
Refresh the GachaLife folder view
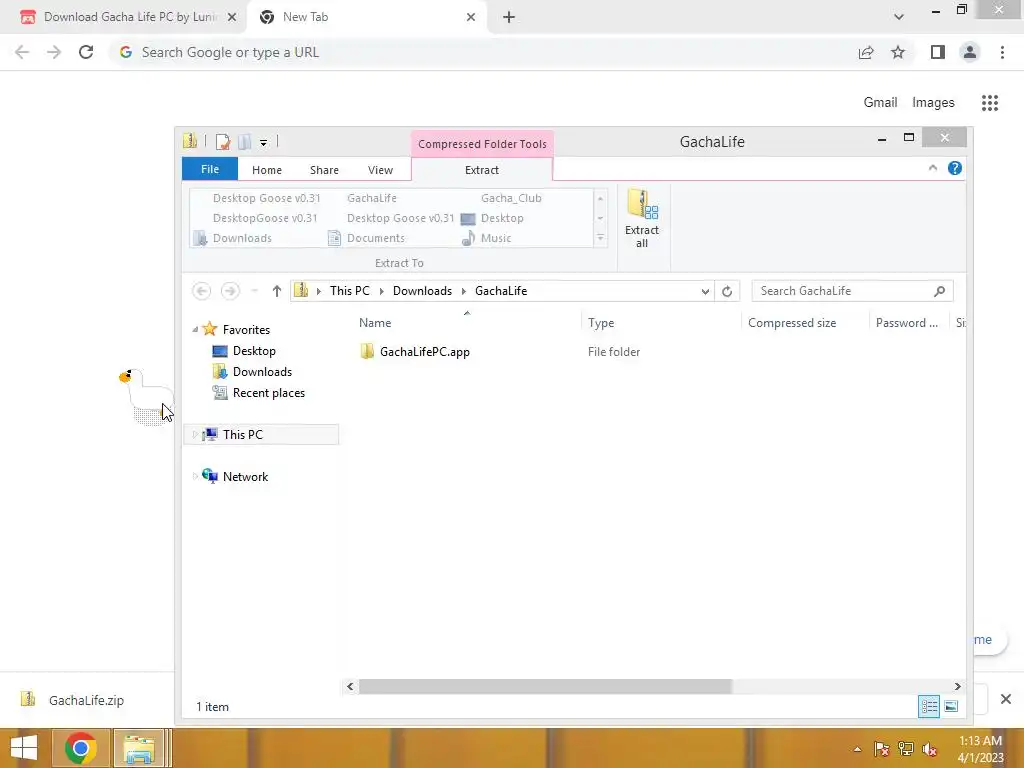coord(727,291)
